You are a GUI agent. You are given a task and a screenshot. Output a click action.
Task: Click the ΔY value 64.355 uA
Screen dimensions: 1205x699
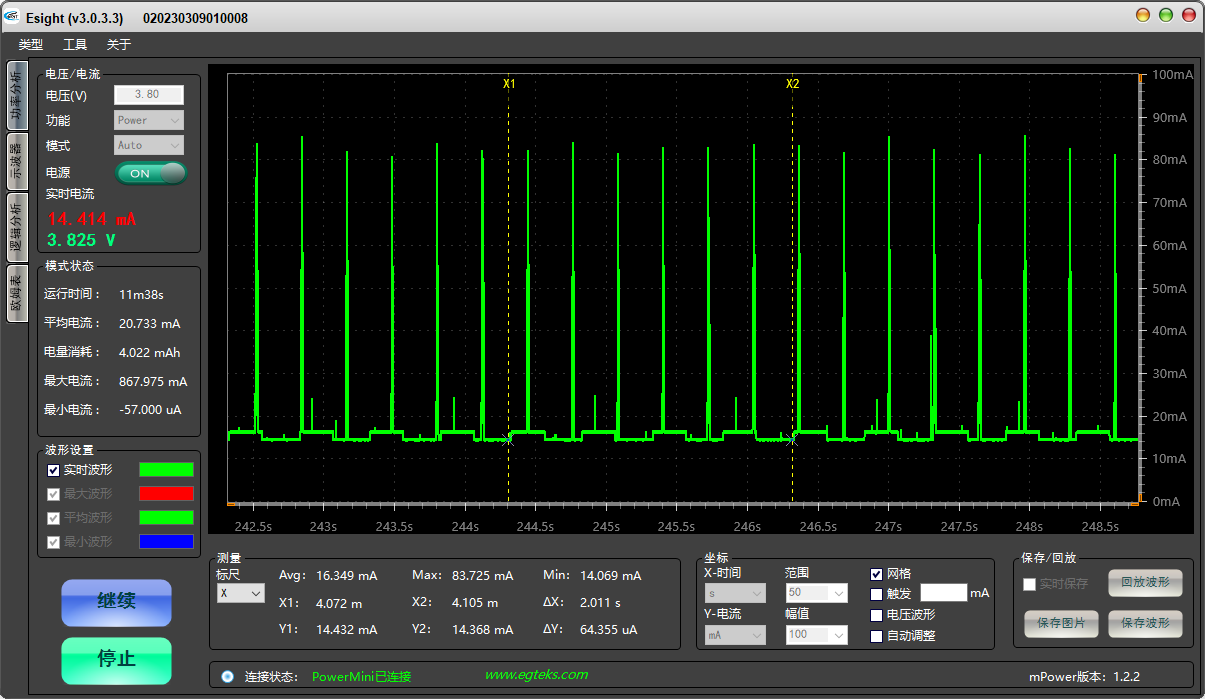(608, 630)
